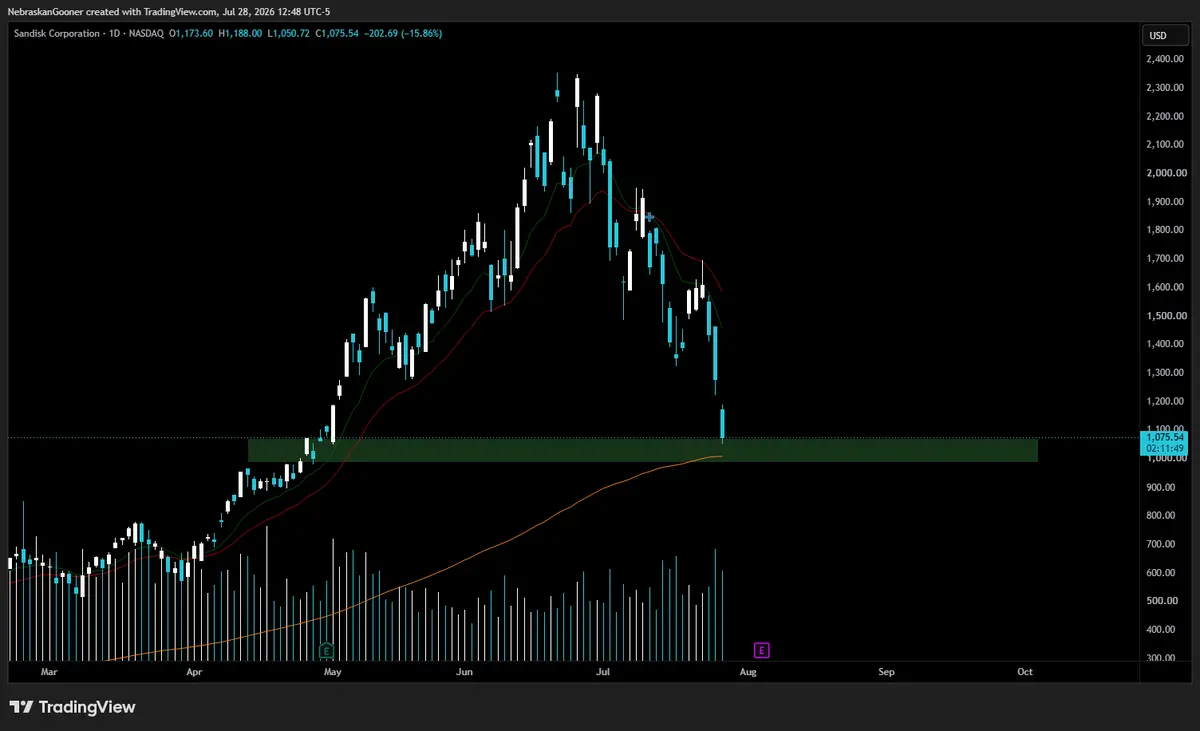This screenshot has width=1200, height=731.
Task: Click the 1,200.00 price axis label
Action: (1166, 402)
